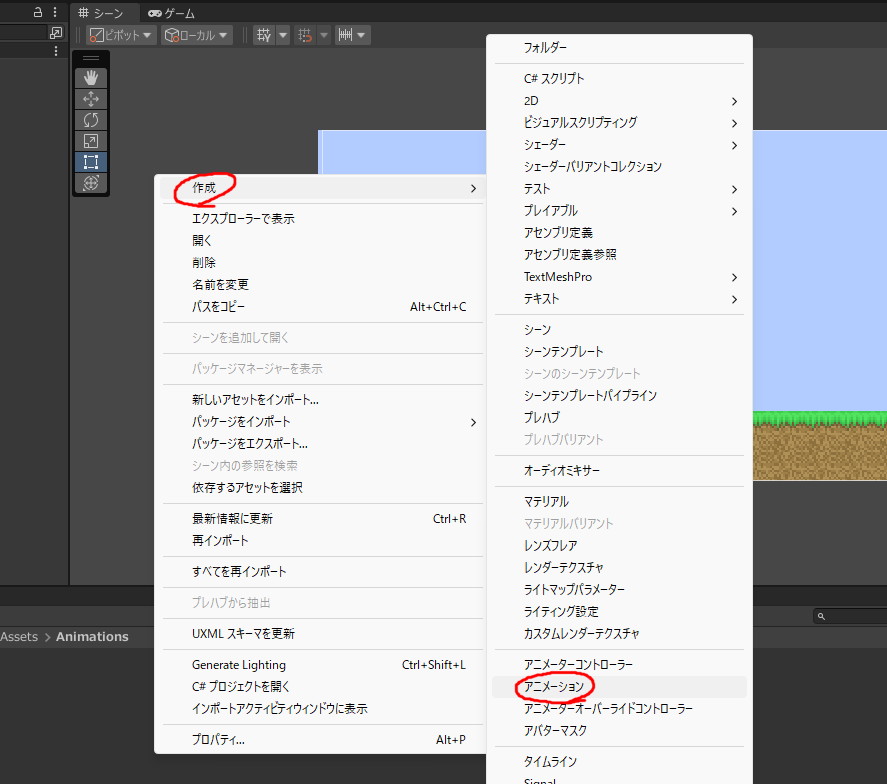This screenshot has height=784, width=887.
Task: Create a プレハブ
Action: [x=619, y=418]
